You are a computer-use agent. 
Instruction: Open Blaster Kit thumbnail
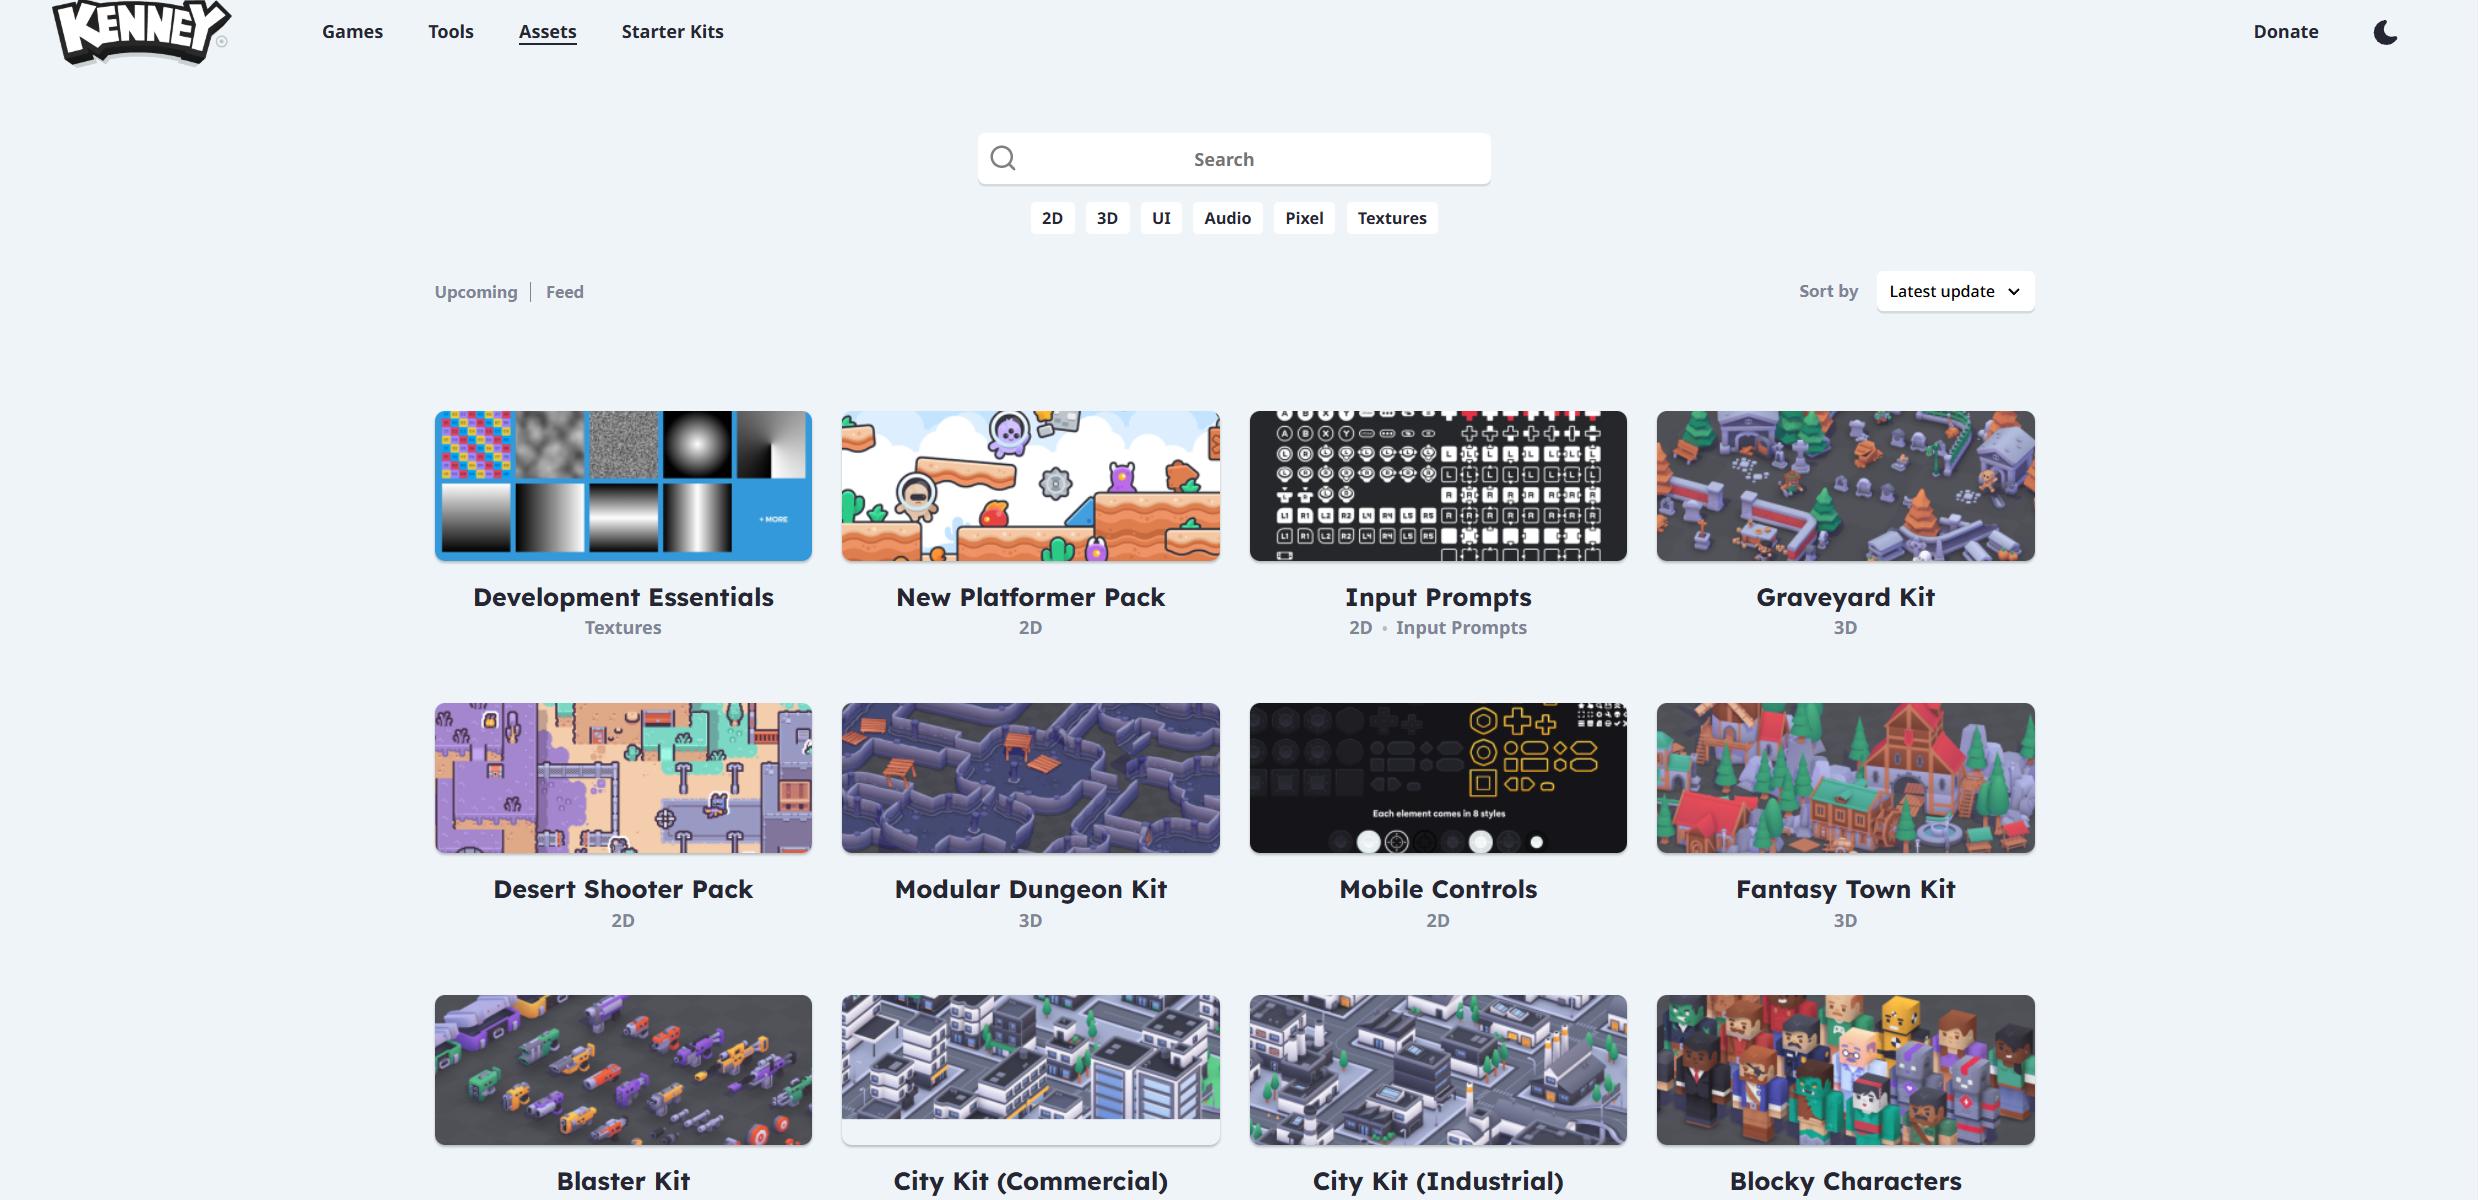[623, 1070]
